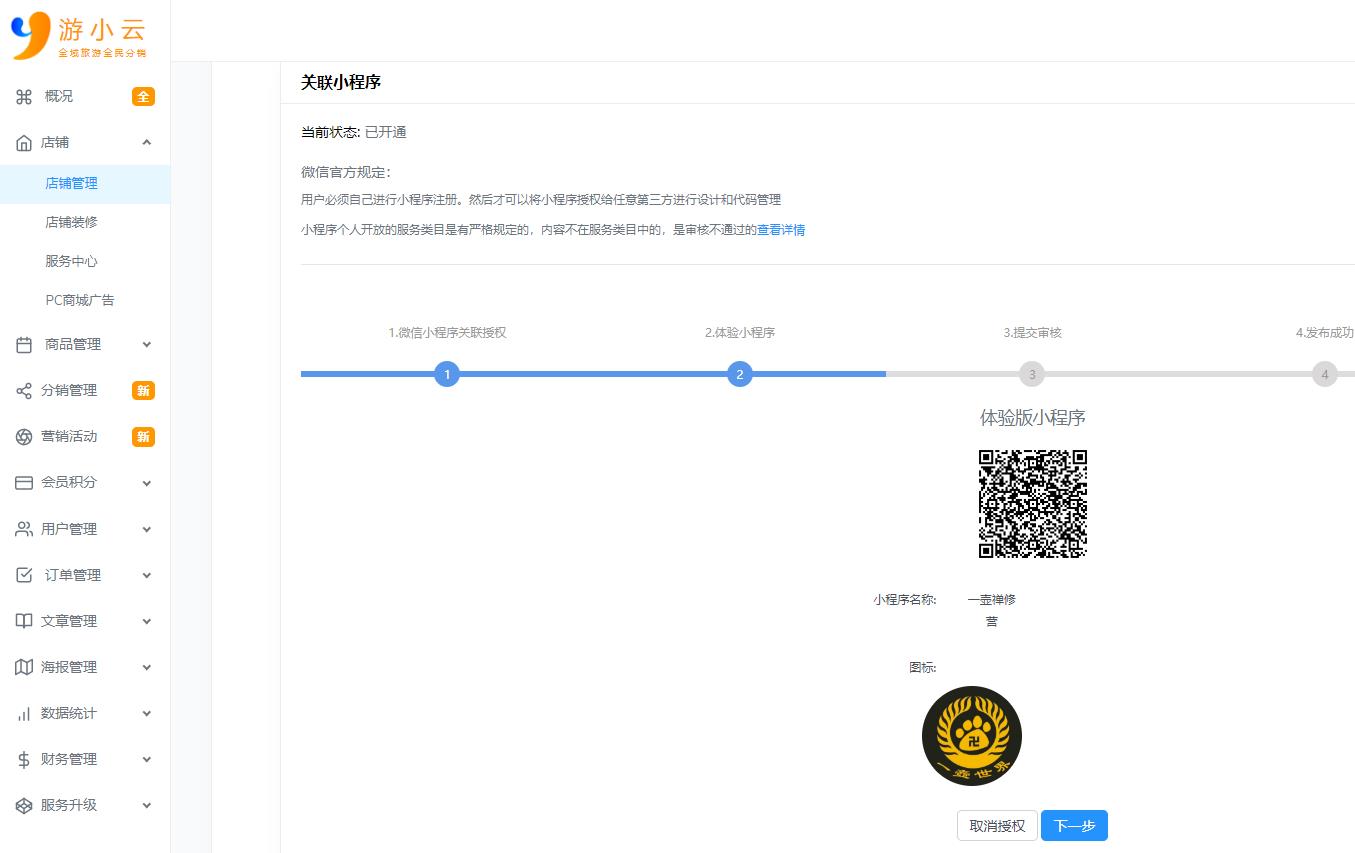Click the 店铺 house icon
Image resolution: width=1355 pixels, height=853 pixels.
[24, 143]
